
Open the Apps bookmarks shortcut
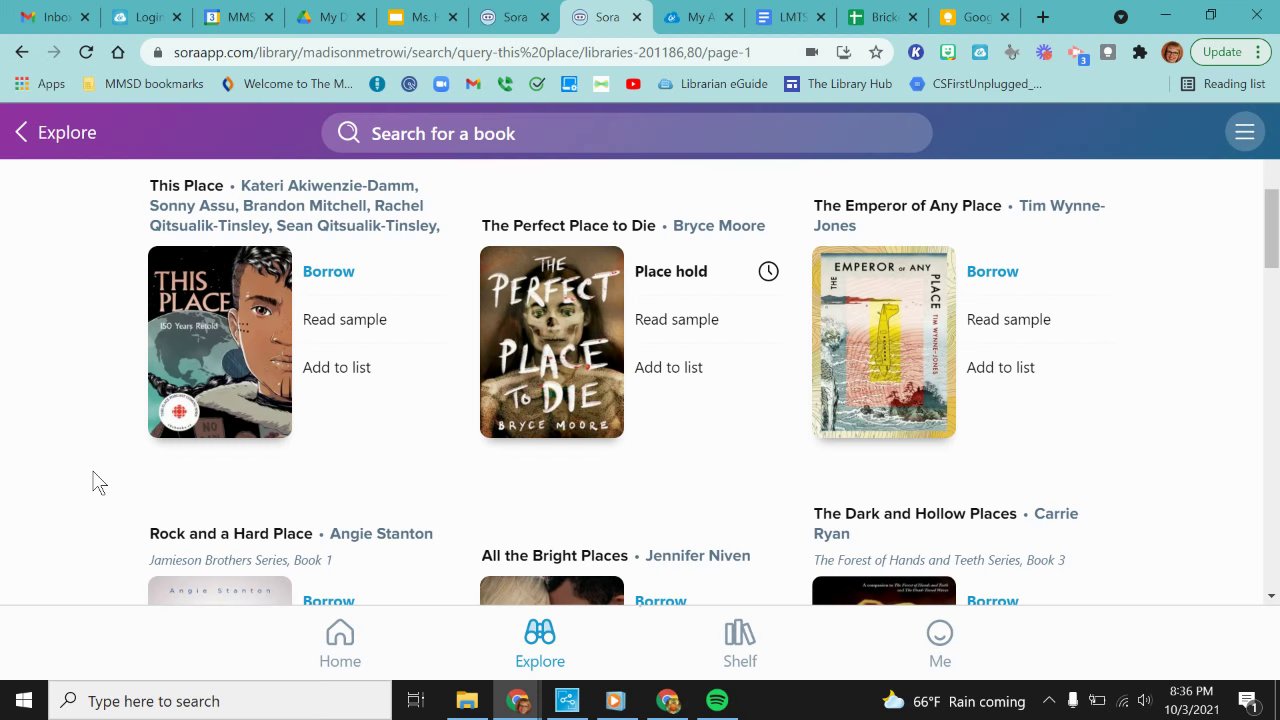coord(40,84)
